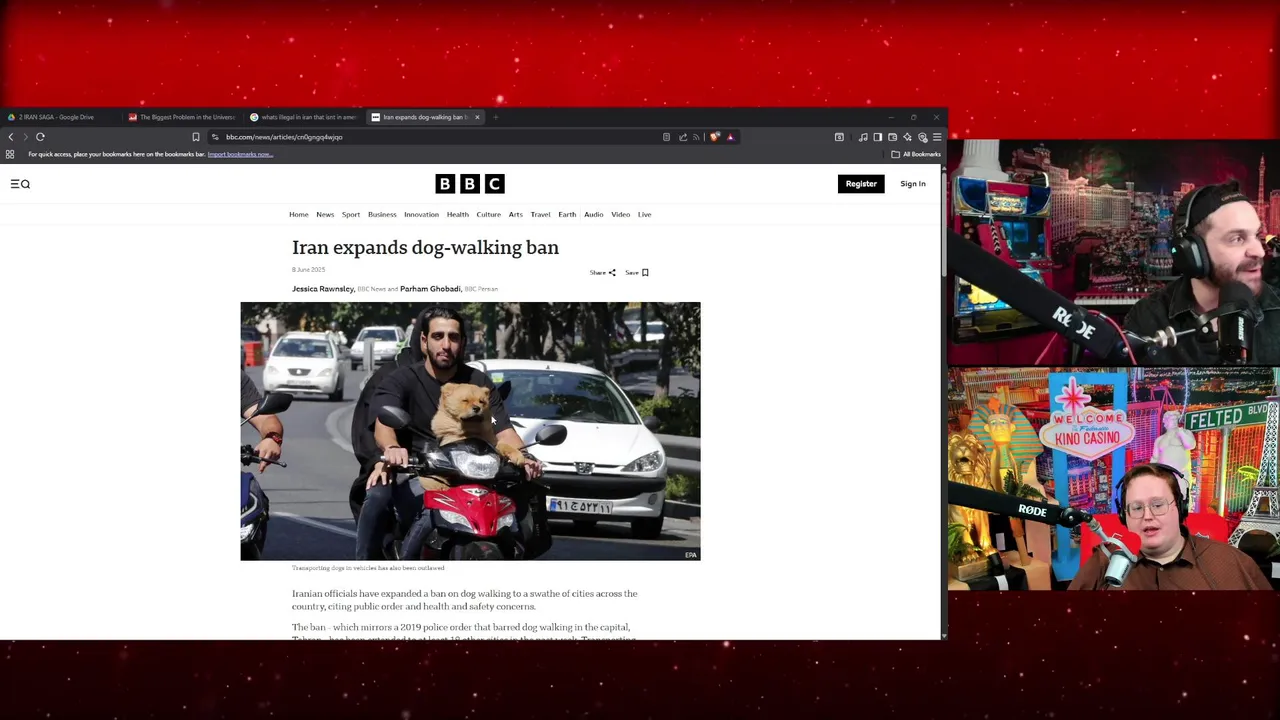Switch to The Biggest Problem in the Universe tab
The width and height of the screenshot is (1280, 720).
click(183, 117)
